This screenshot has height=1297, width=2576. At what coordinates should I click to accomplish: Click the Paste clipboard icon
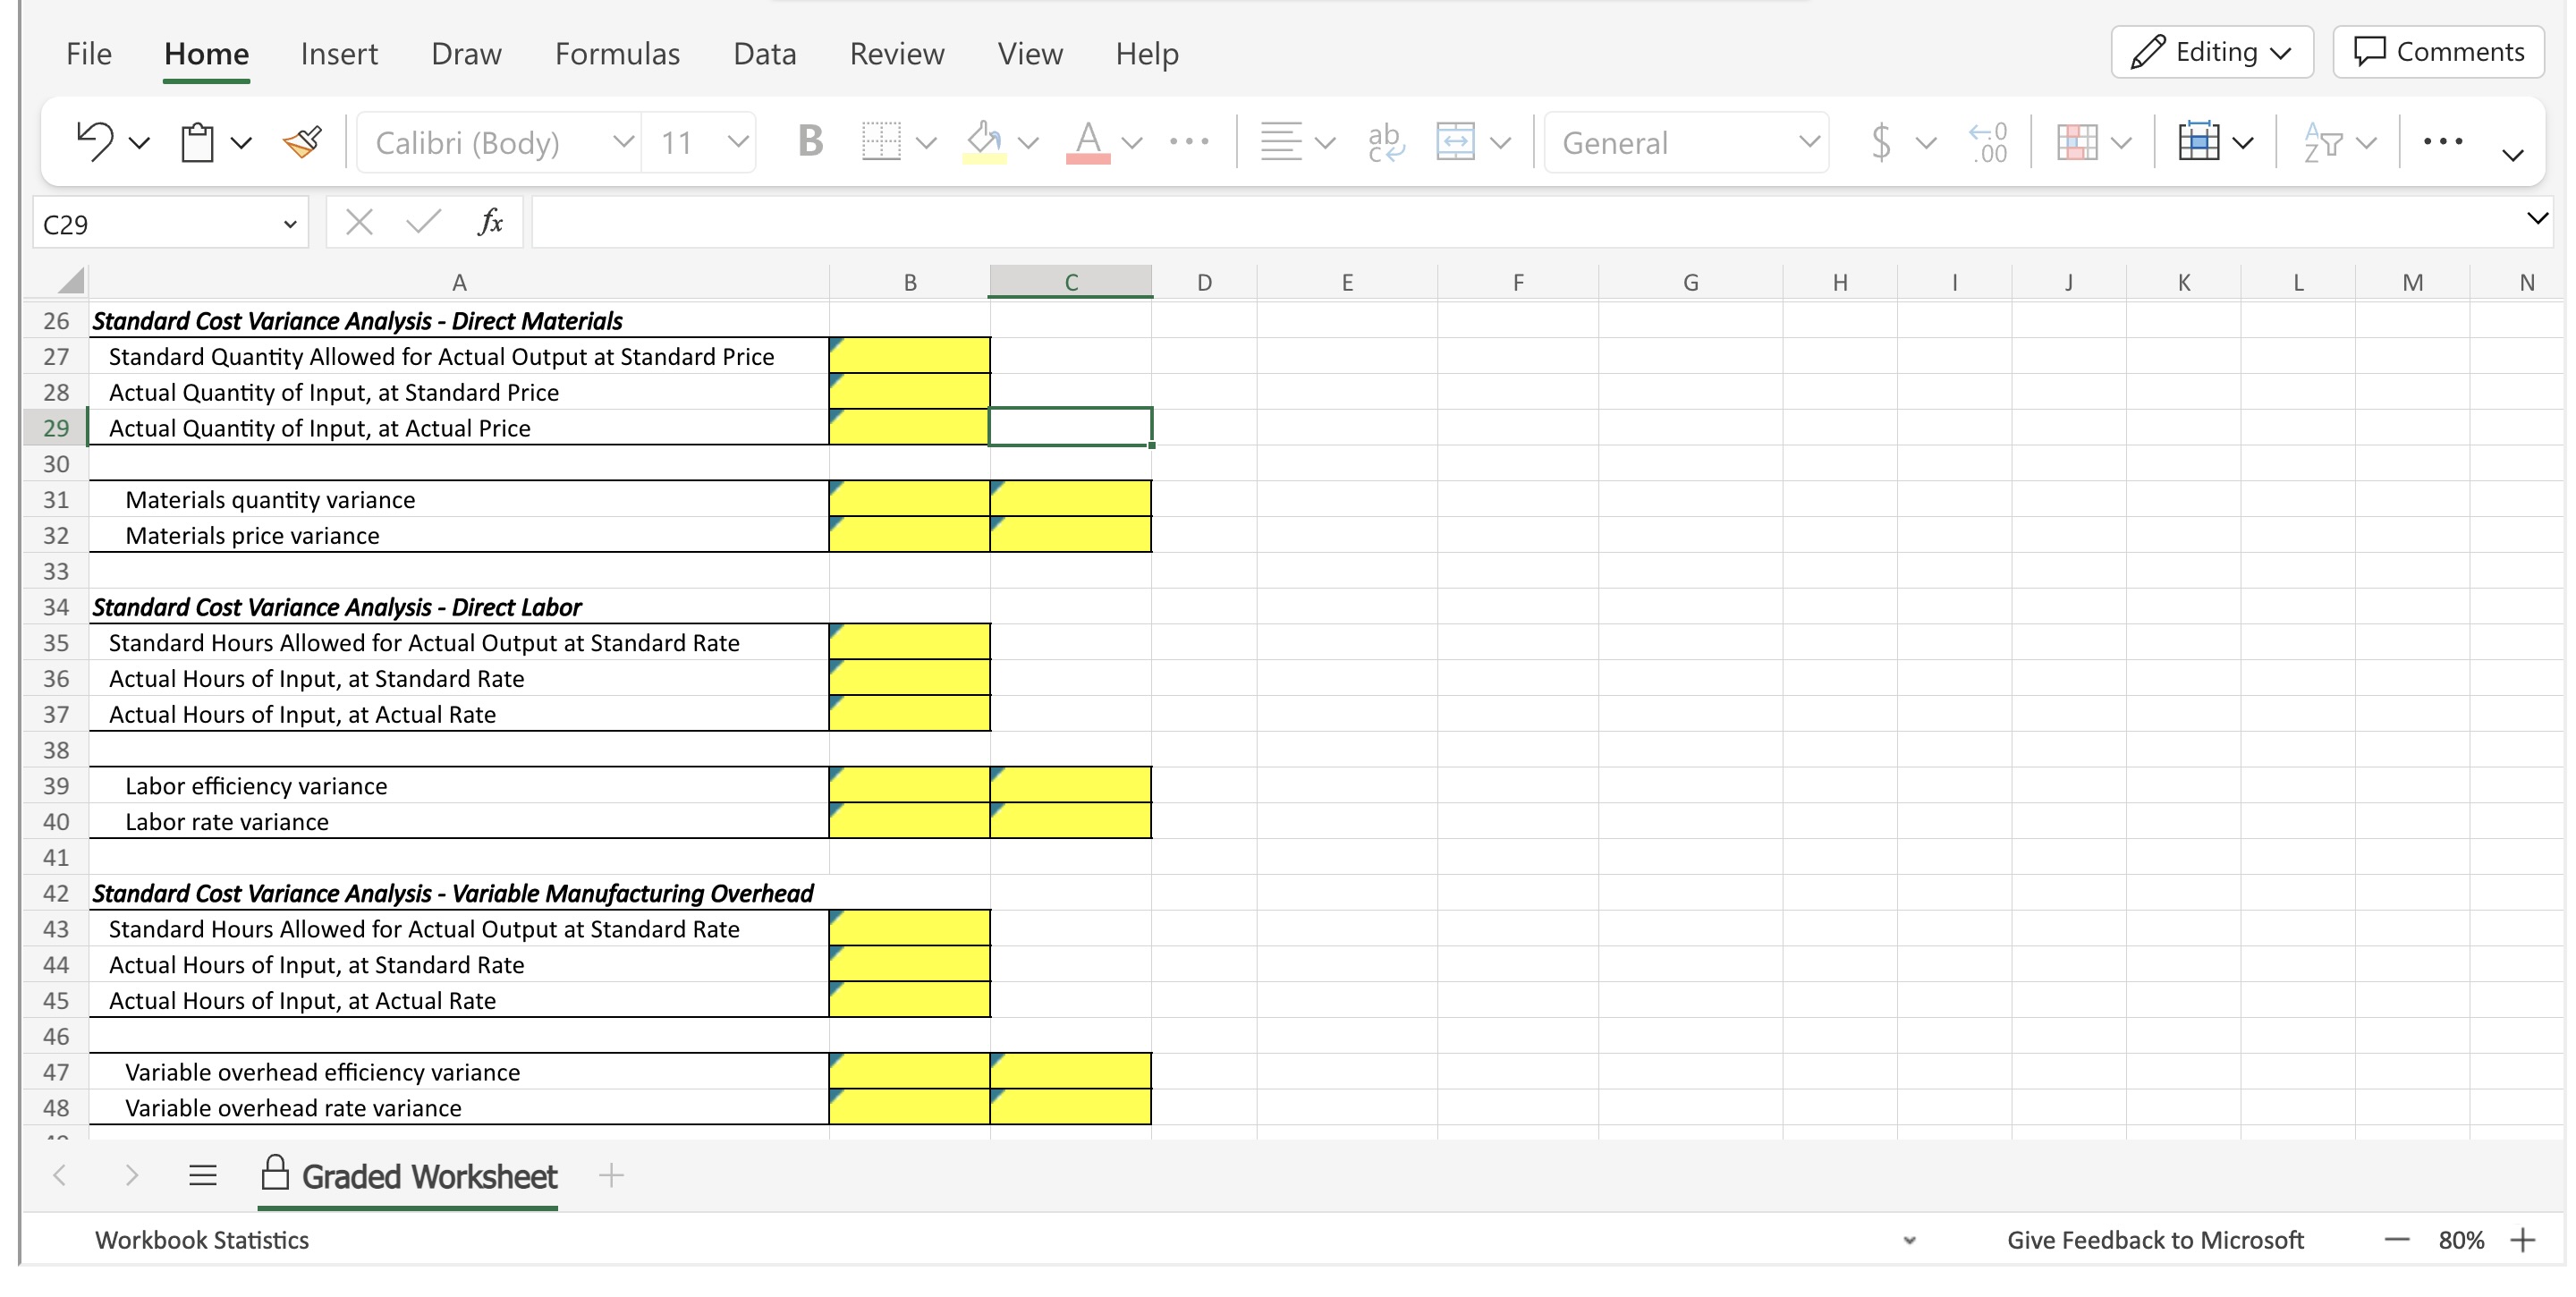pyautogui.click(x=197, y=142)
